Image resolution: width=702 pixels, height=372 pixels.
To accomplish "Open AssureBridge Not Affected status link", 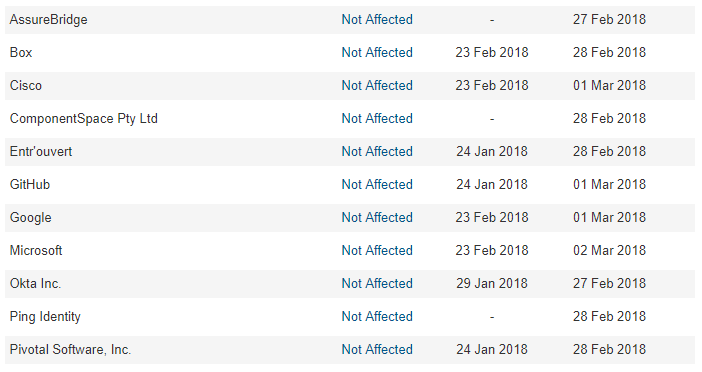I will [x=377, y=20].
